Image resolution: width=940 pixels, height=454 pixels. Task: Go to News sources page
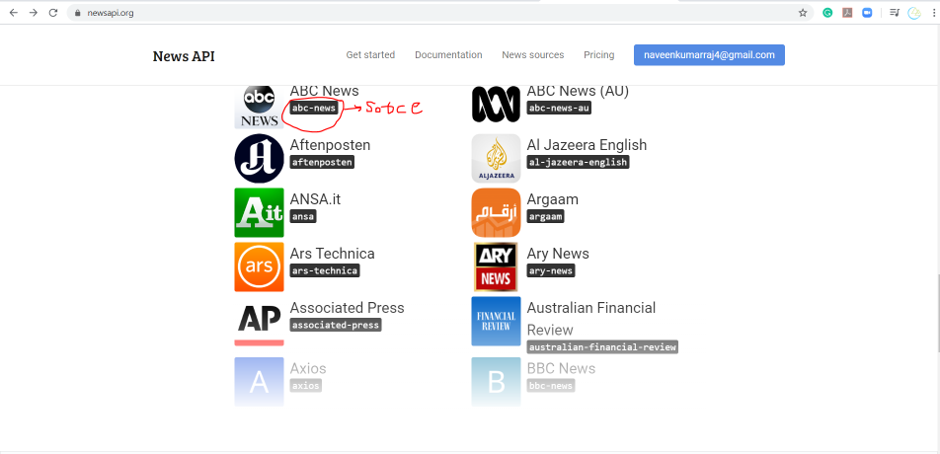click(x=533, y=55)
